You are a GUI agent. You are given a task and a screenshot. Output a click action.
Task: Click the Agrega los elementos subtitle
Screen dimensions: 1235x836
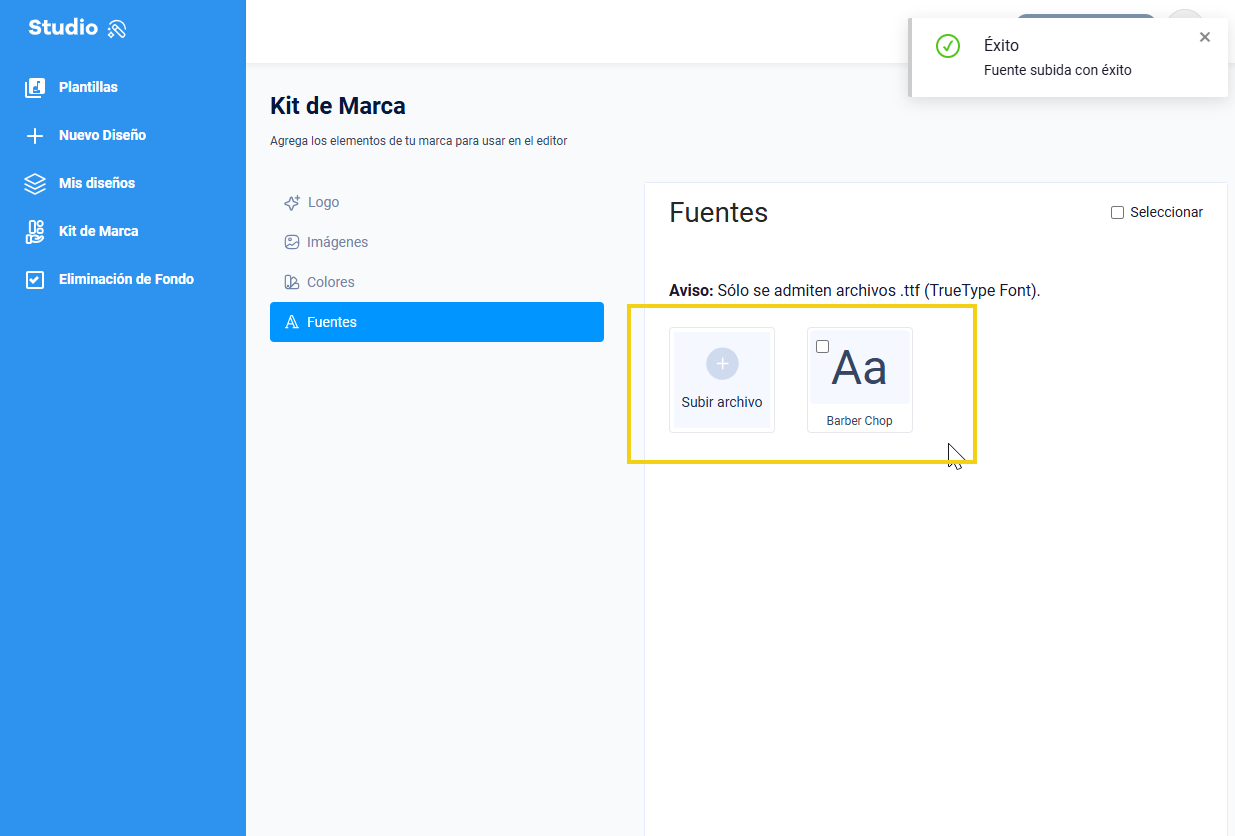tap(419, 141)
